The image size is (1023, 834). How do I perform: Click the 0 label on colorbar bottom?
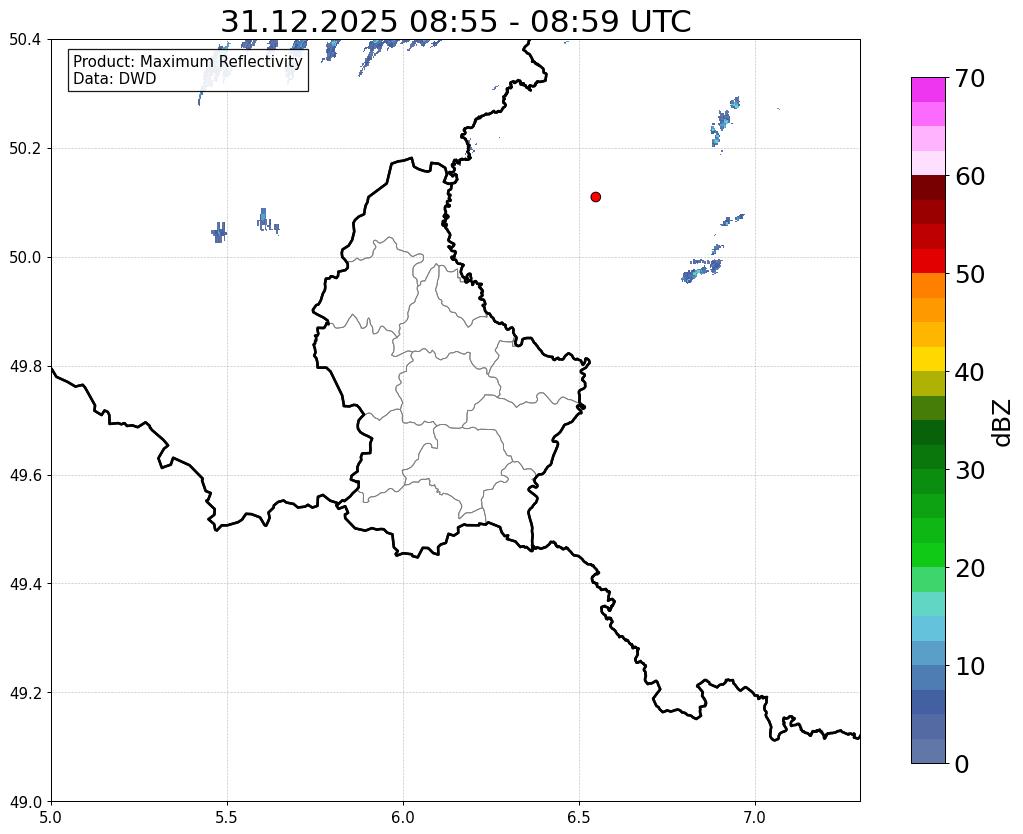tap(962, 764)
